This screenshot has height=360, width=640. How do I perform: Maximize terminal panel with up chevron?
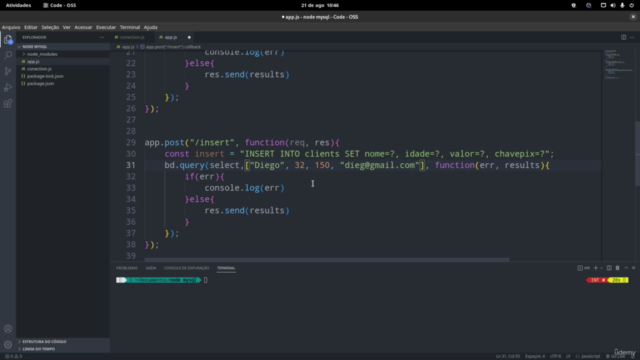click(x=626, y=268)
